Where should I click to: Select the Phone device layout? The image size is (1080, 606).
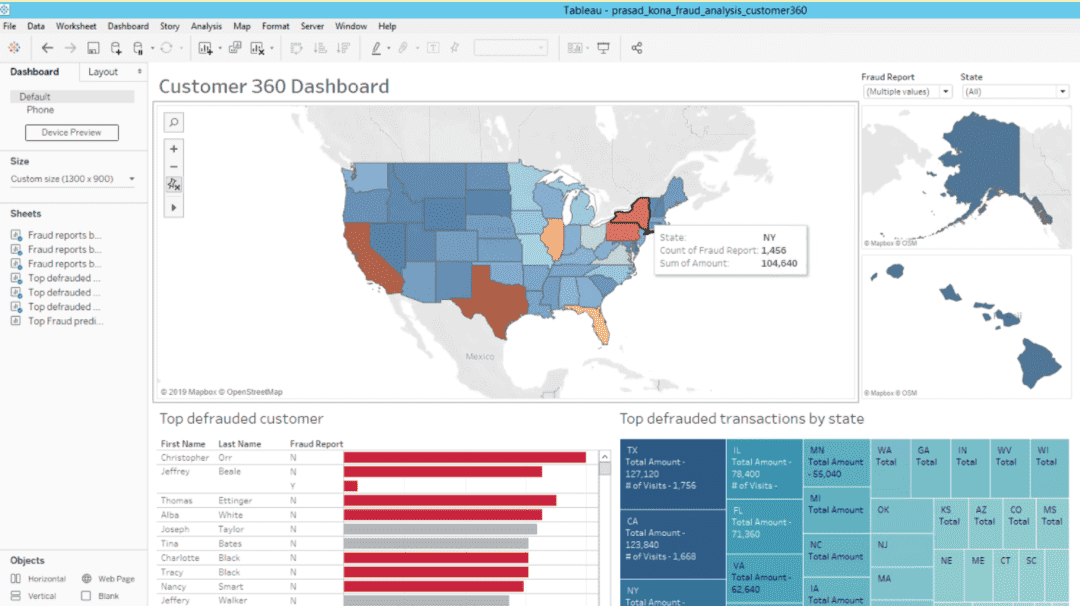pyautogui.click(x=40, y=110)
